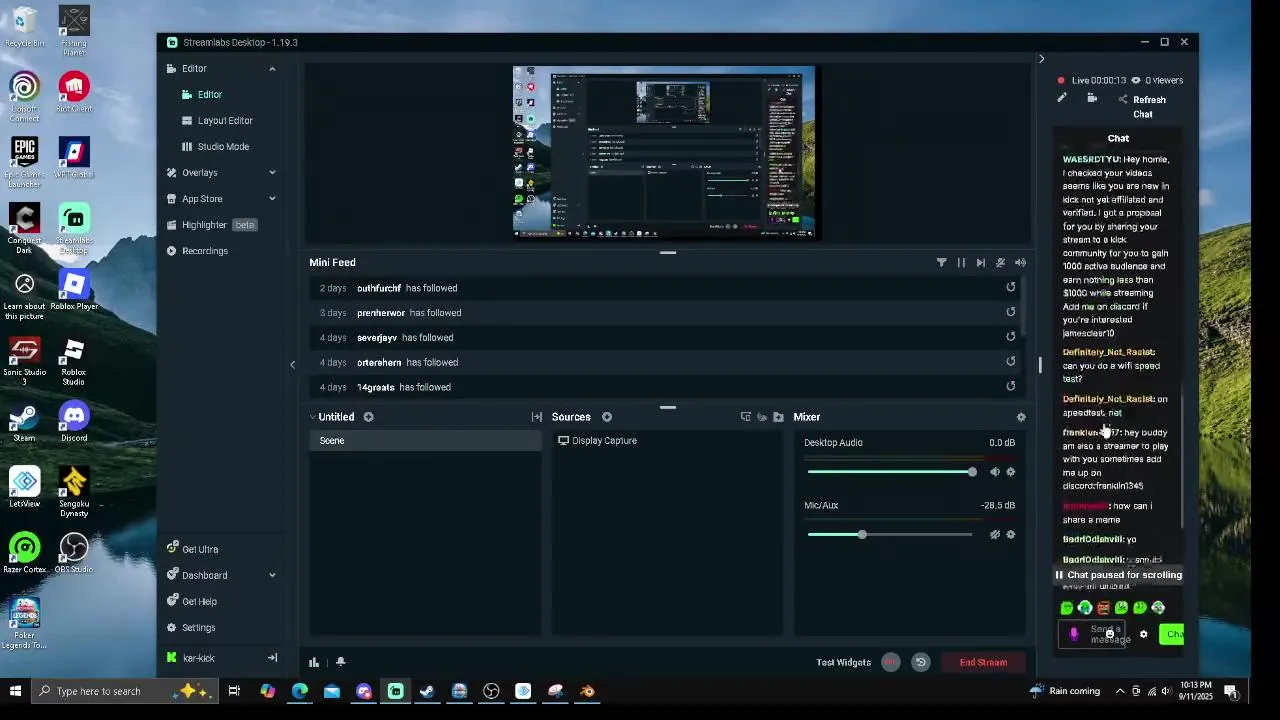
Task: Click Test Widgets
Action: [x=843, y=662]
